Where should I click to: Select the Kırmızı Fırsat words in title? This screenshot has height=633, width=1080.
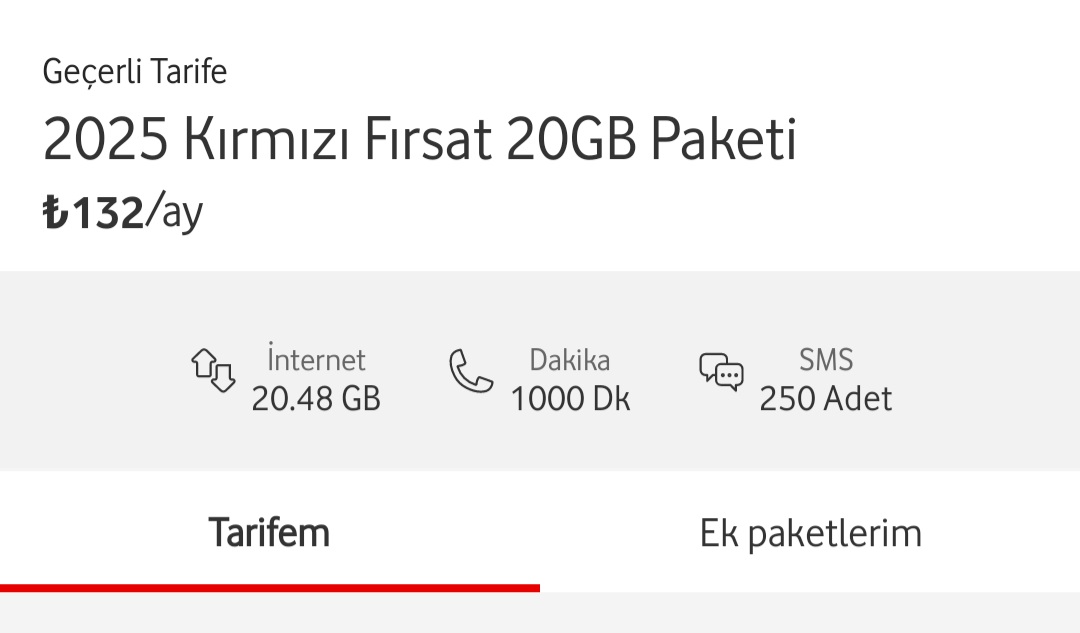pyautogui.click(x=338, y=140)
